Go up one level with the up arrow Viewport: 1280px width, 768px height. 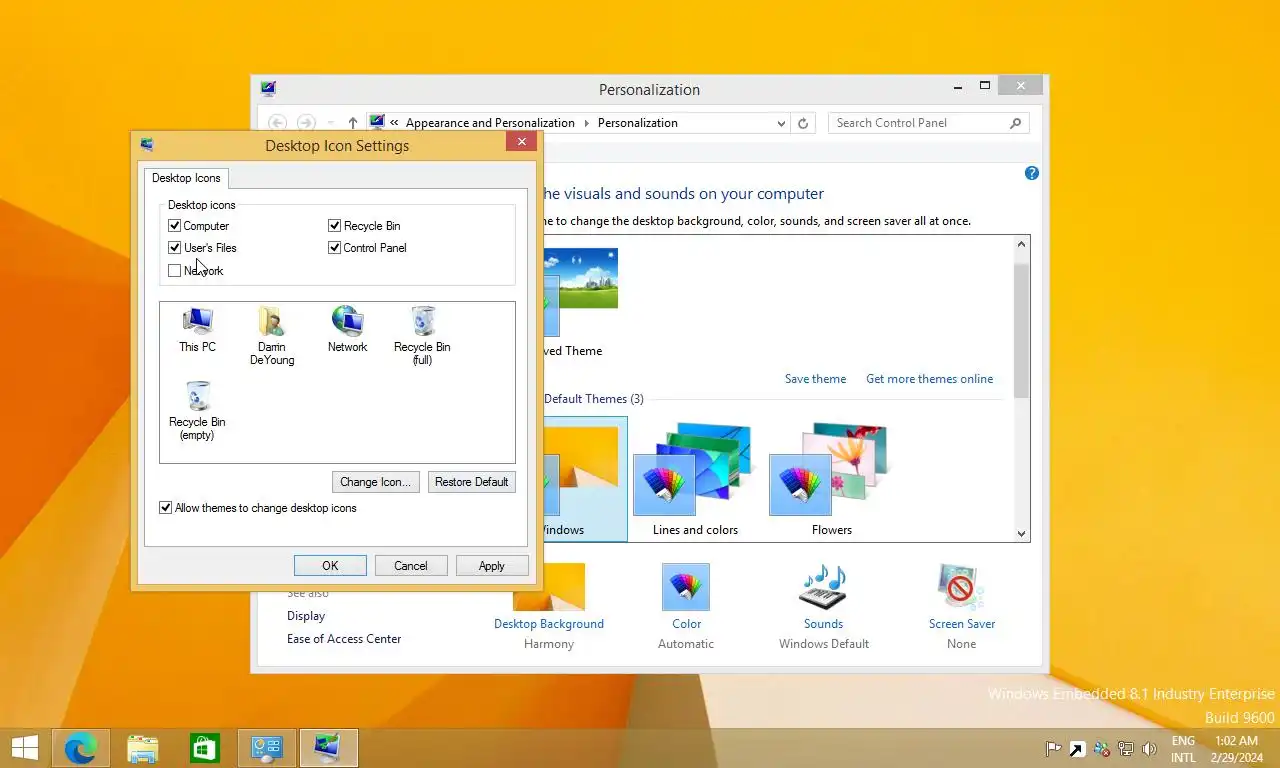tap(353, 123)
